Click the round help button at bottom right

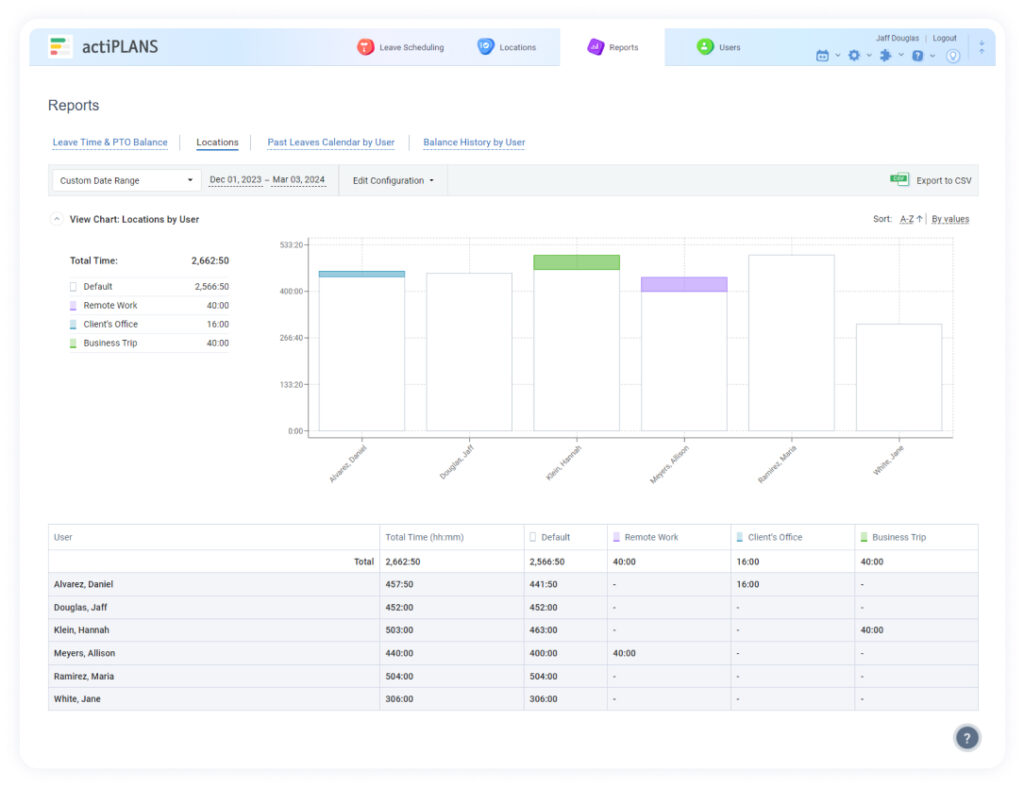coord(966,738)
